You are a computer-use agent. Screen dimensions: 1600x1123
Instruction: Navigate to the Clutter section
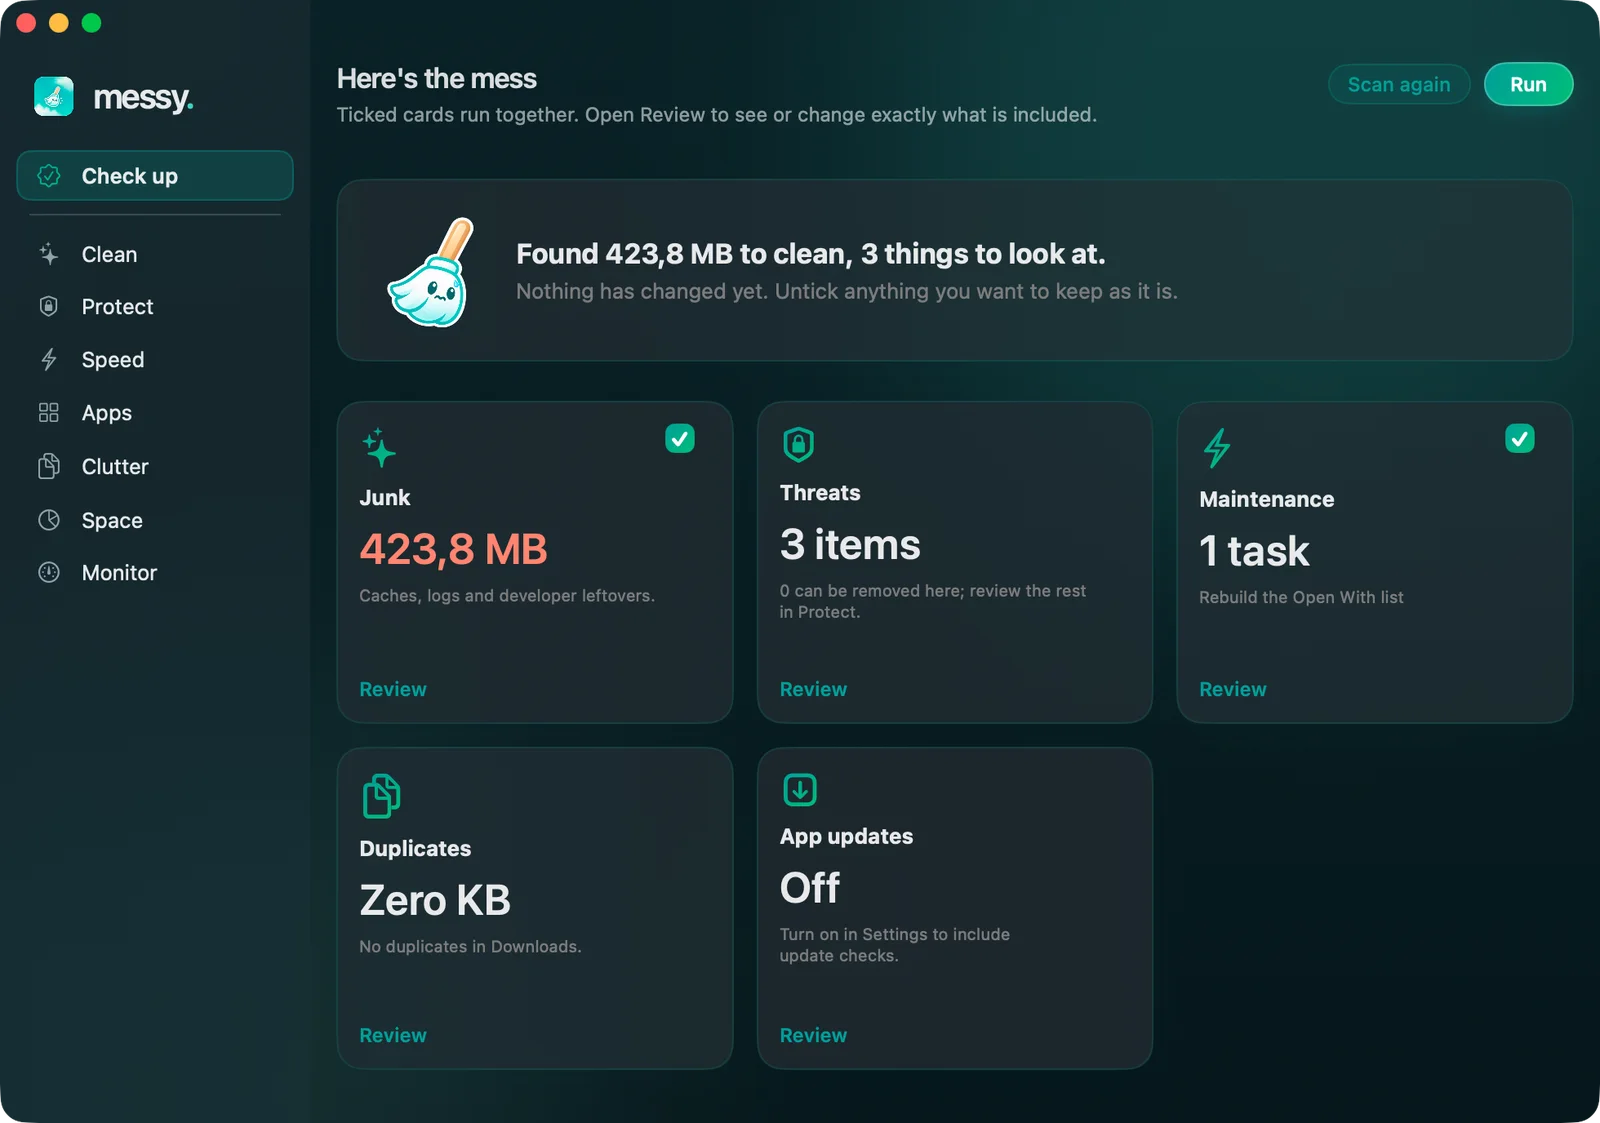[155, 466]
